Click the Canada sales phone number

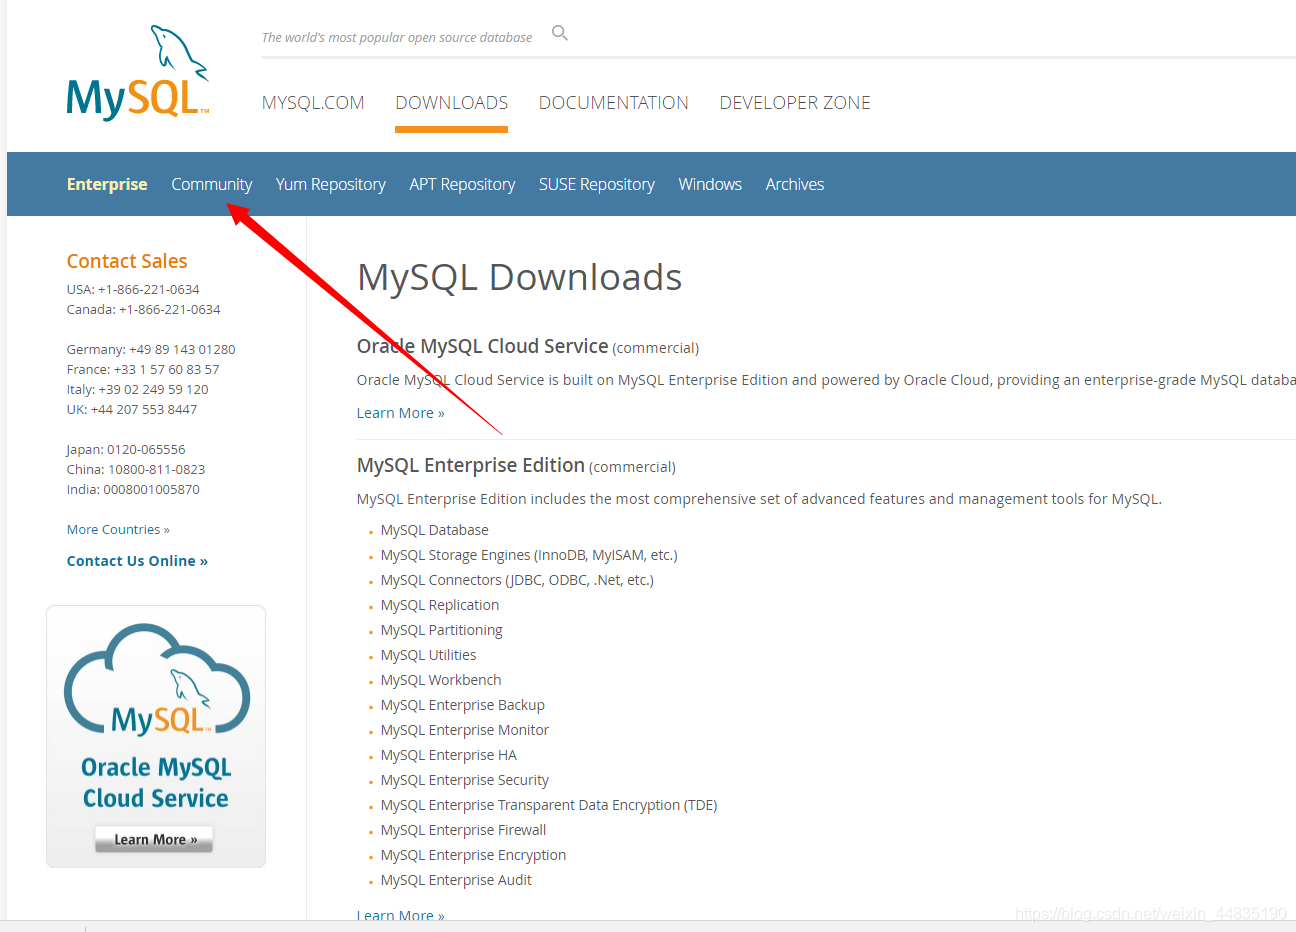click(x=170, y=309)
